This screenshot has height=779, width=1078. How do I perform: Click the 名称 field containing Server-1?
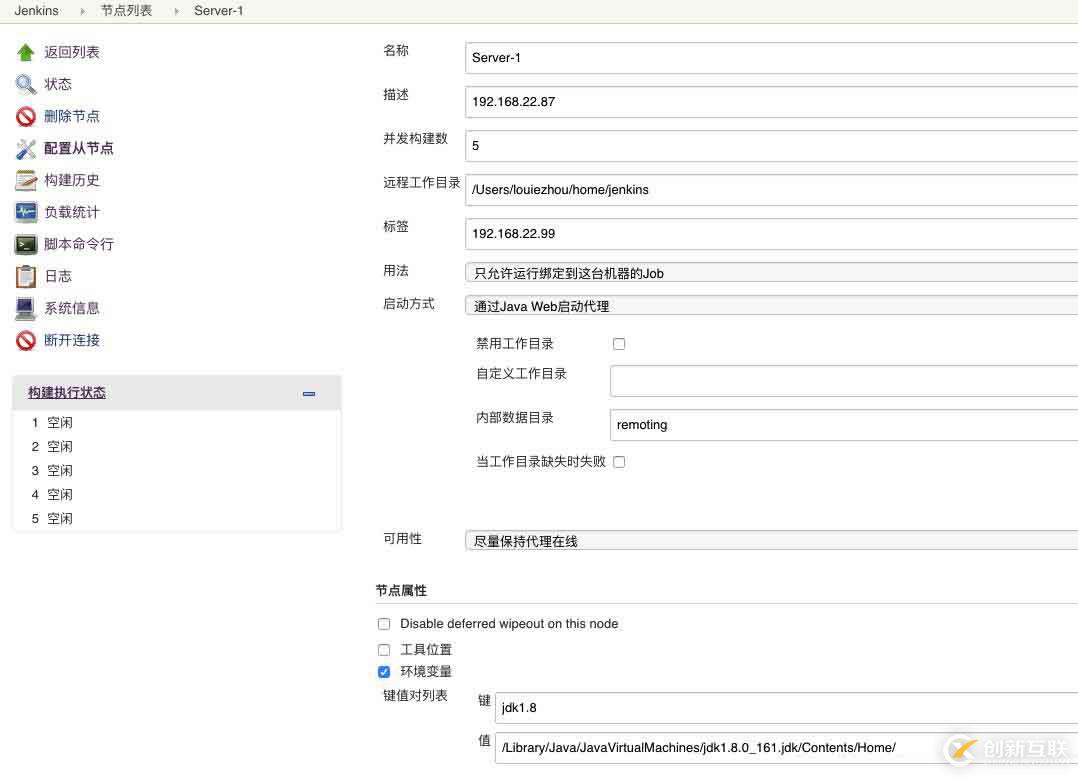pos(771,58)
